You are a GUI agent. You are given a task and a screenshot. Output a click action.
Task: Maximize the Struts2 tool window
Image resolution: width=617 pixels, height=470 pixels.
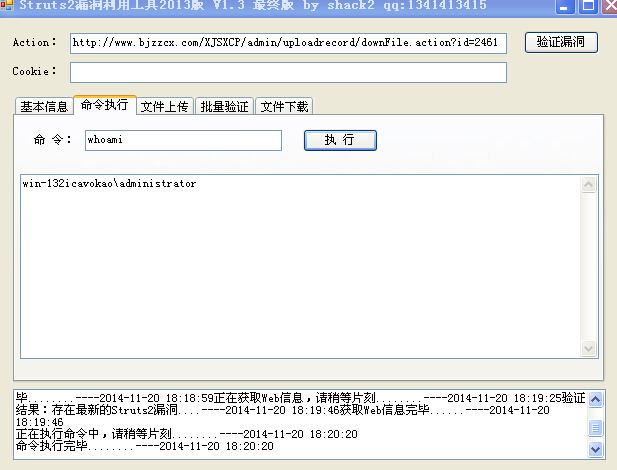[588, 6]
